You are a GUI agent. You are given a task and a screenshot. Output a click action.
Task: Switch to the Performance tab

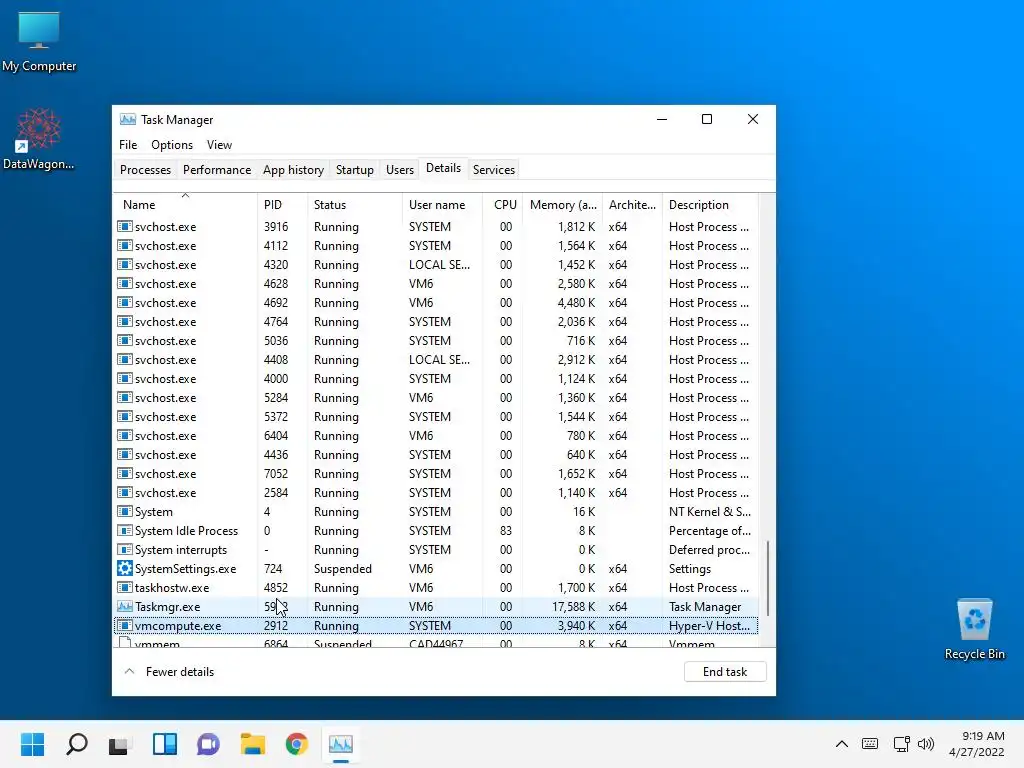click(217, 170)
